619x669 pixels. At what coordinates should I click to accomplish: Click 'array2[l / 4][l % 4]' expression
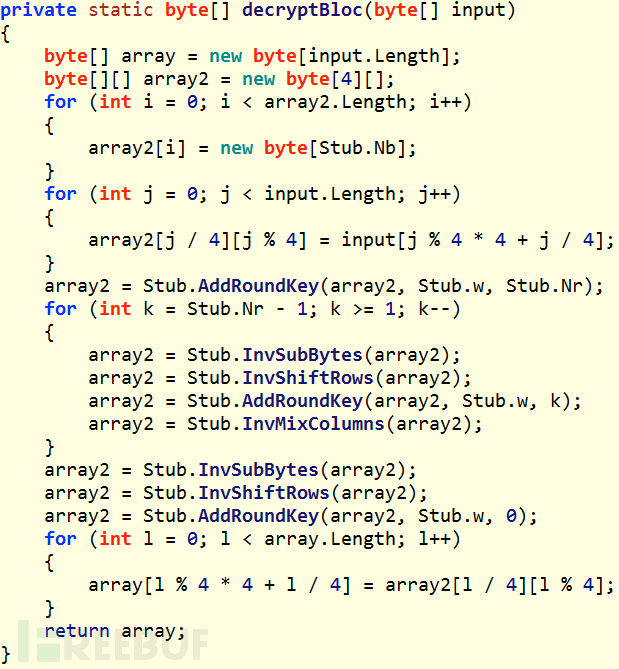pos(496,585)
